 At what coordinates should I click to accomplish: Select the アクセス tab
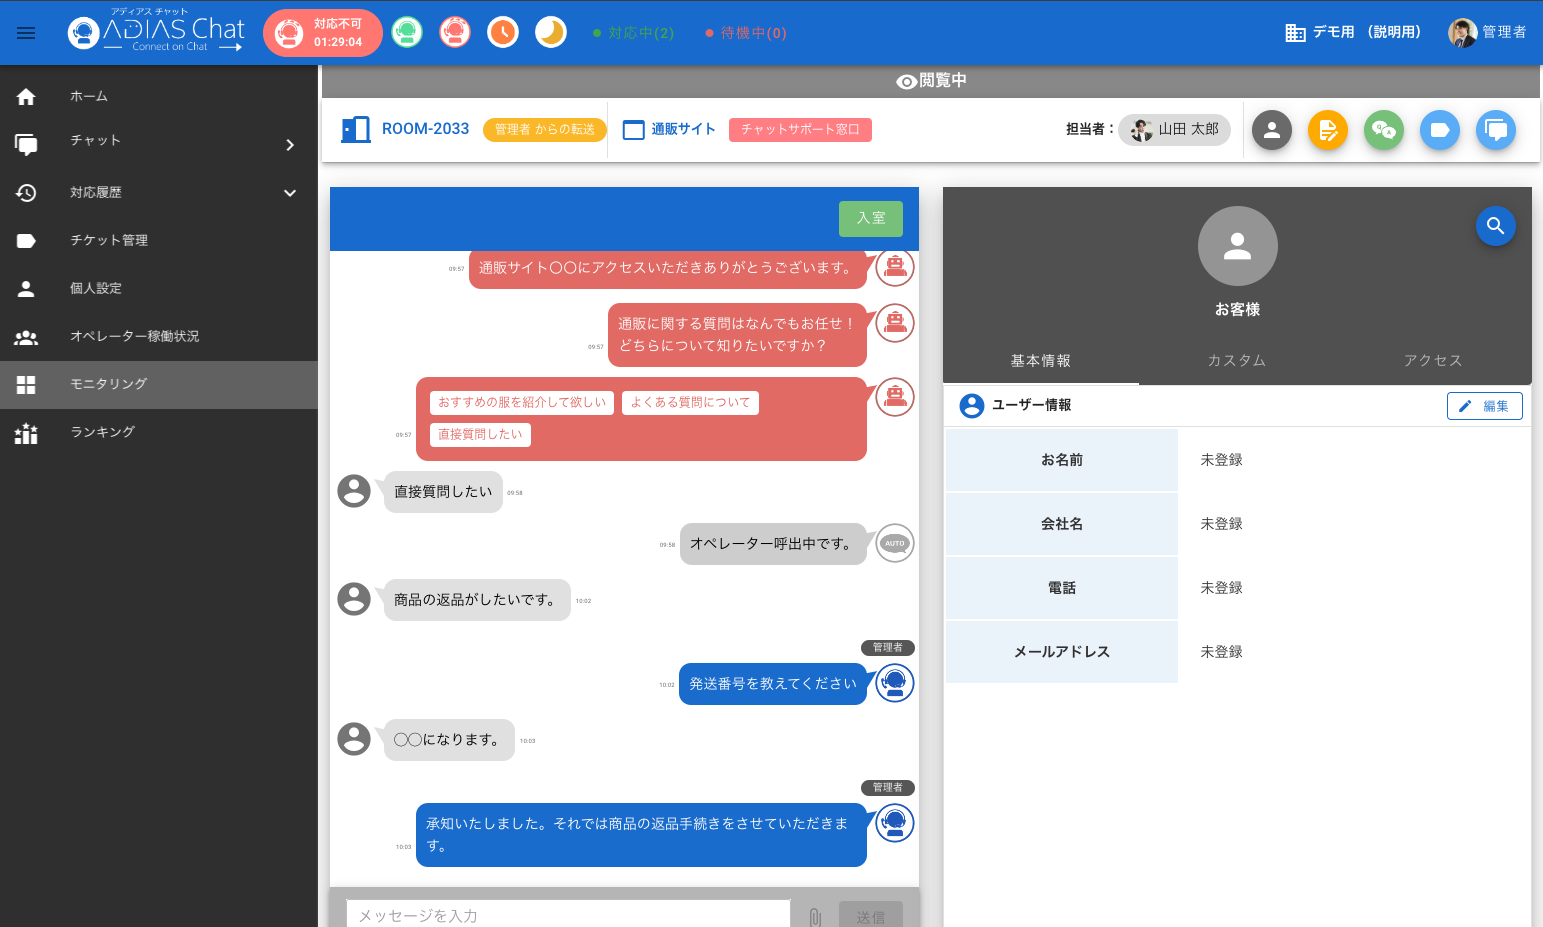pyautogui.click(x=1432, y=361)
